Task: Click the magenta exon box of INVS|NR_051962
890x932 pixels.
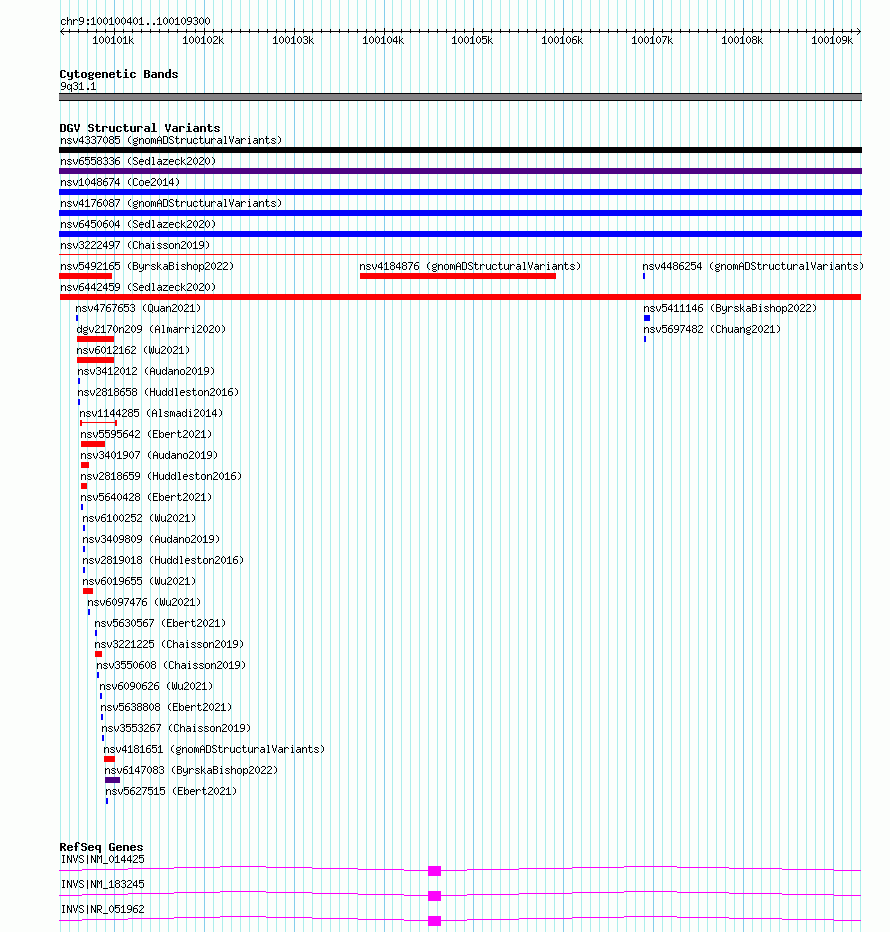Action: 435,921
